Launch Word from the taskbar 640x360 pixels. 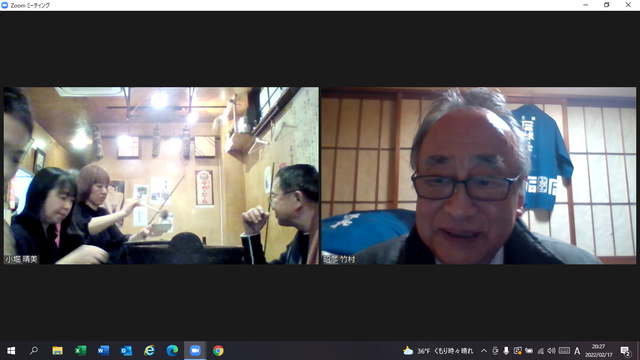click(103, 351)
